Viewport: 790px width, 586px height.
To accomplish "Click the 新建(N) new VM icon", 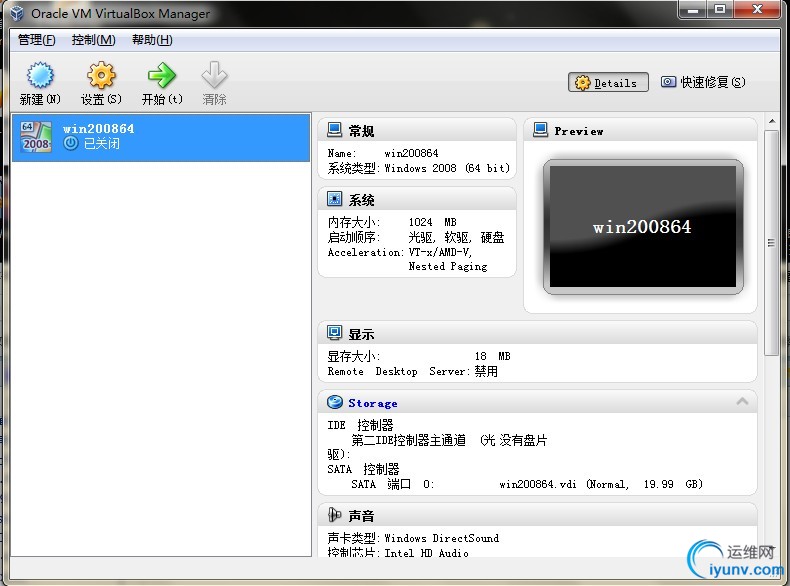I will tap(40, 76).
